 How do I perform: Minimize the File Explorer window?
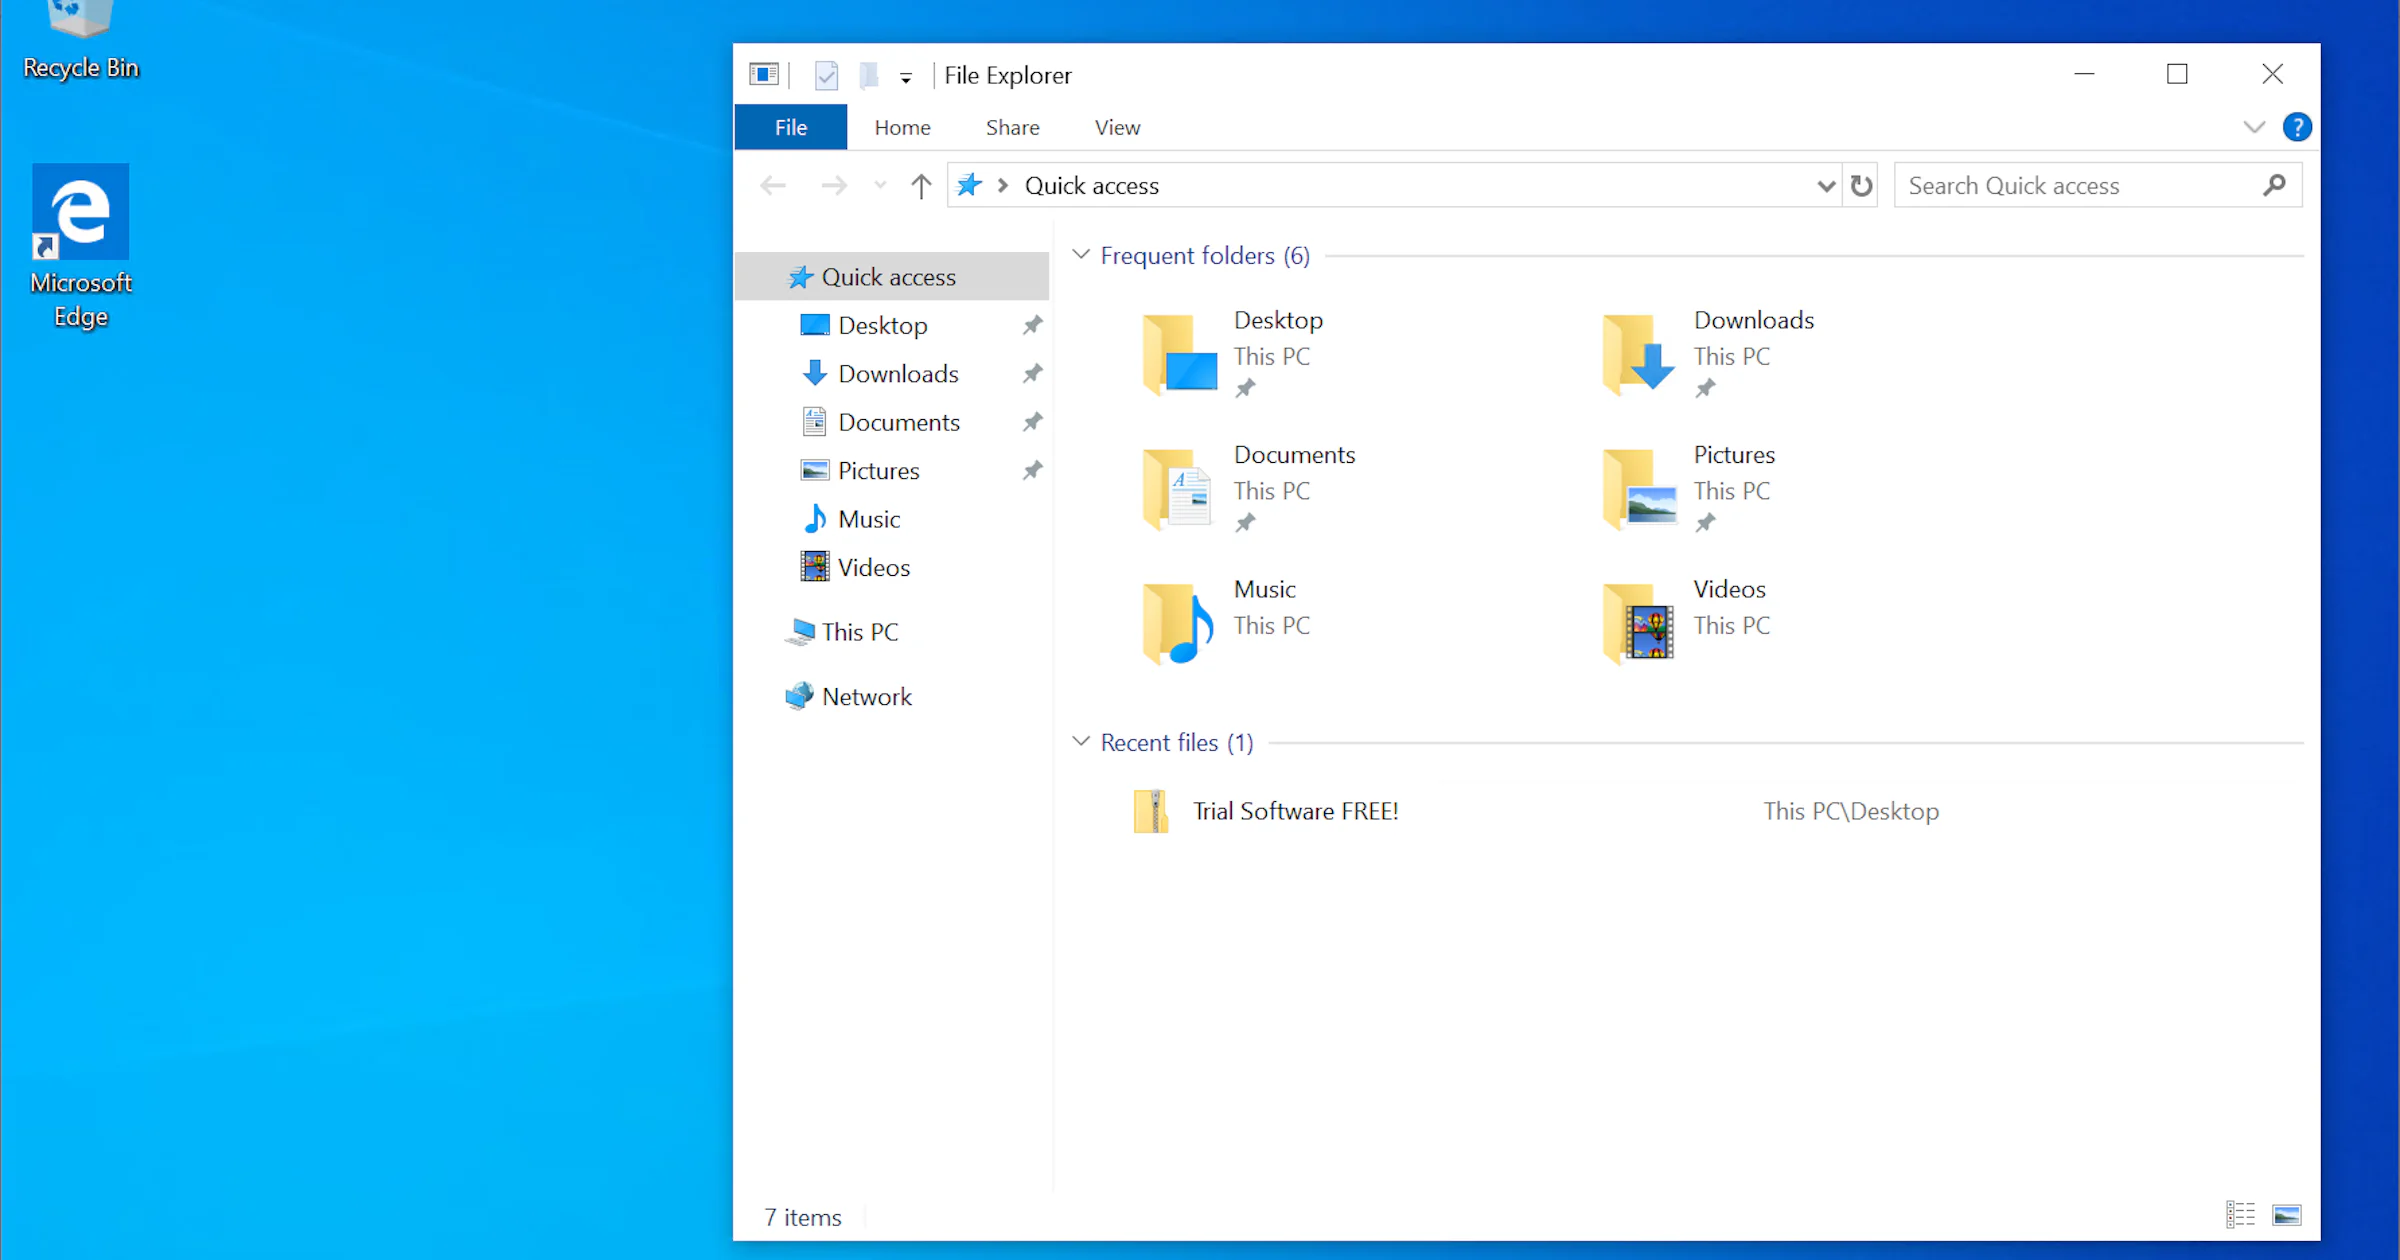coord(2084,74)
